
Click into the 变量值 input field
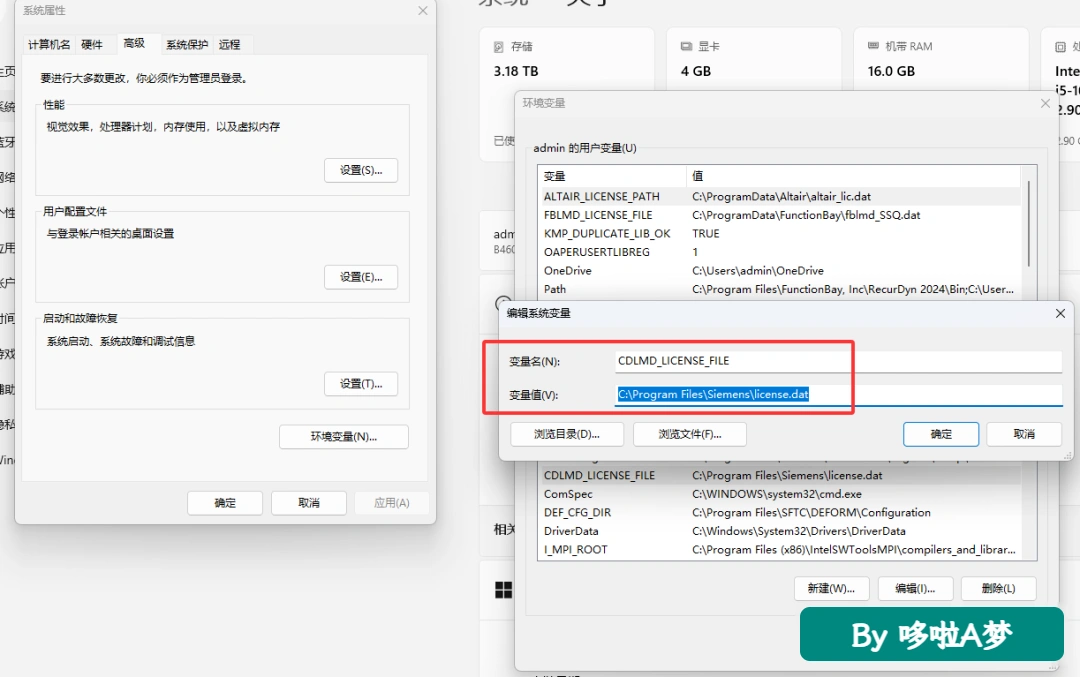click(x=838, y=395)
